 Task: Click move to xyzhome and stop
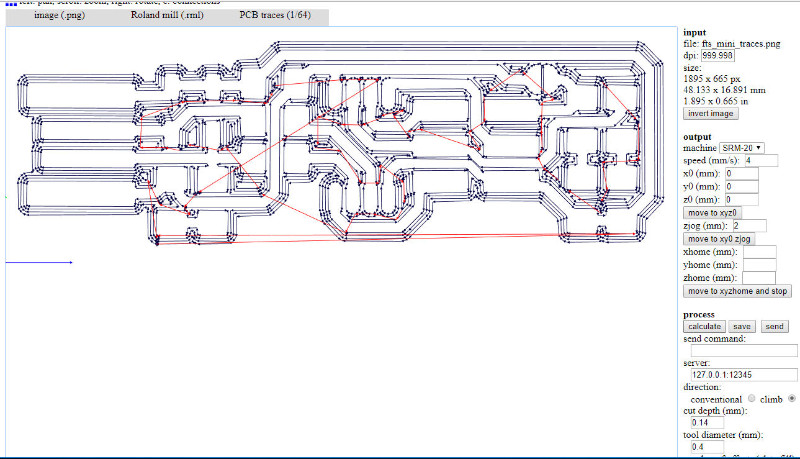pyautogui.click(x=737, y=291)
